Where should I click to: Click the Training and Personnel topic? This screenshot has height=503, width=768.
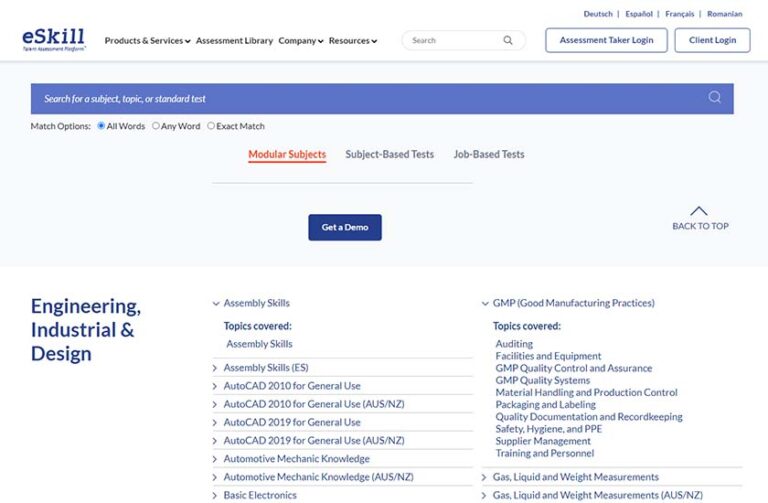click(545, 454)
